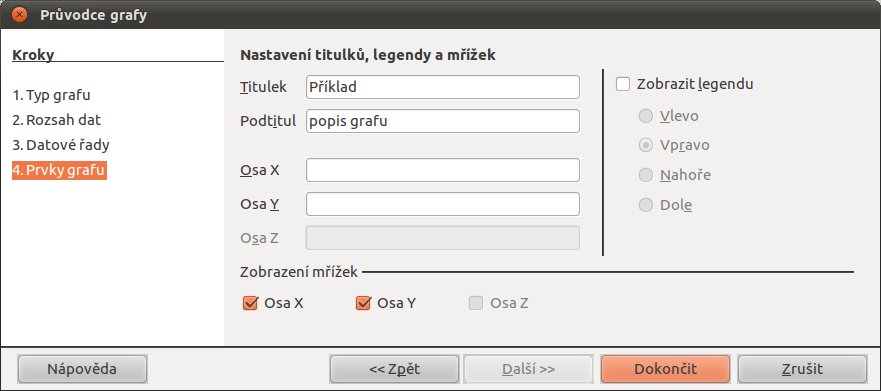Finish the wizard with Dokončit
Viewport: 881px width, 391px height.
pyautogui.click(x=665, y=369)
